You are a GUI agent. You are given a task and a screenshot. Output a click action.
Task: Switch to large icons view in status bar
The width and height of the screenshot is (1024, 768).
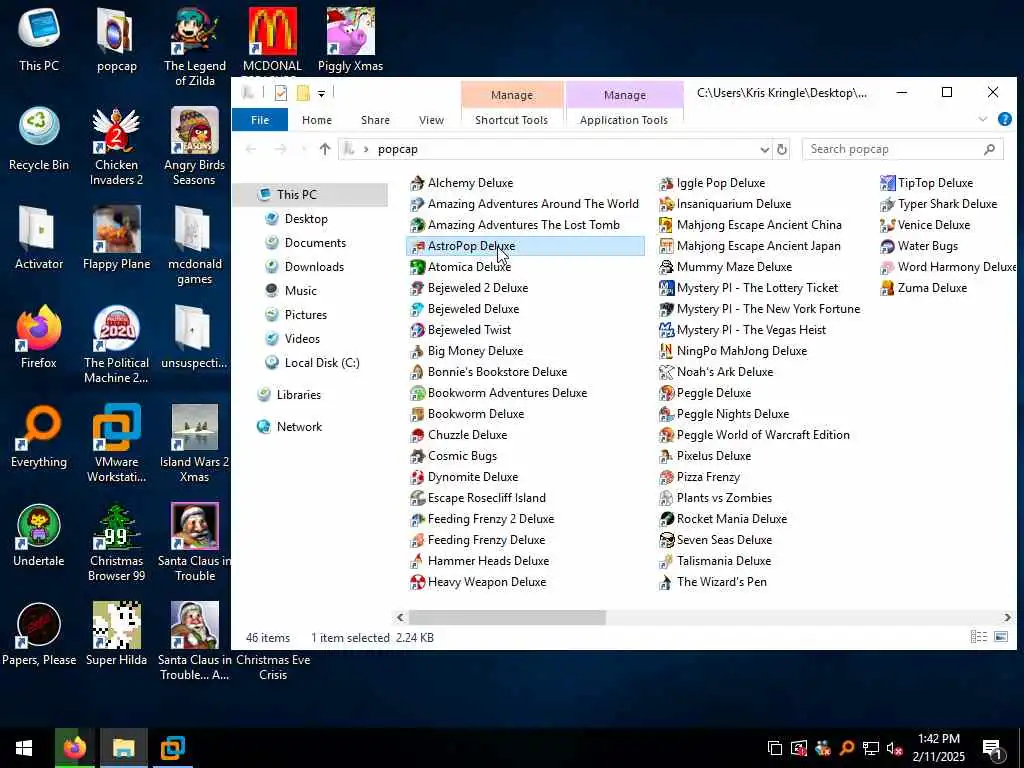(x=1000, y=637)
